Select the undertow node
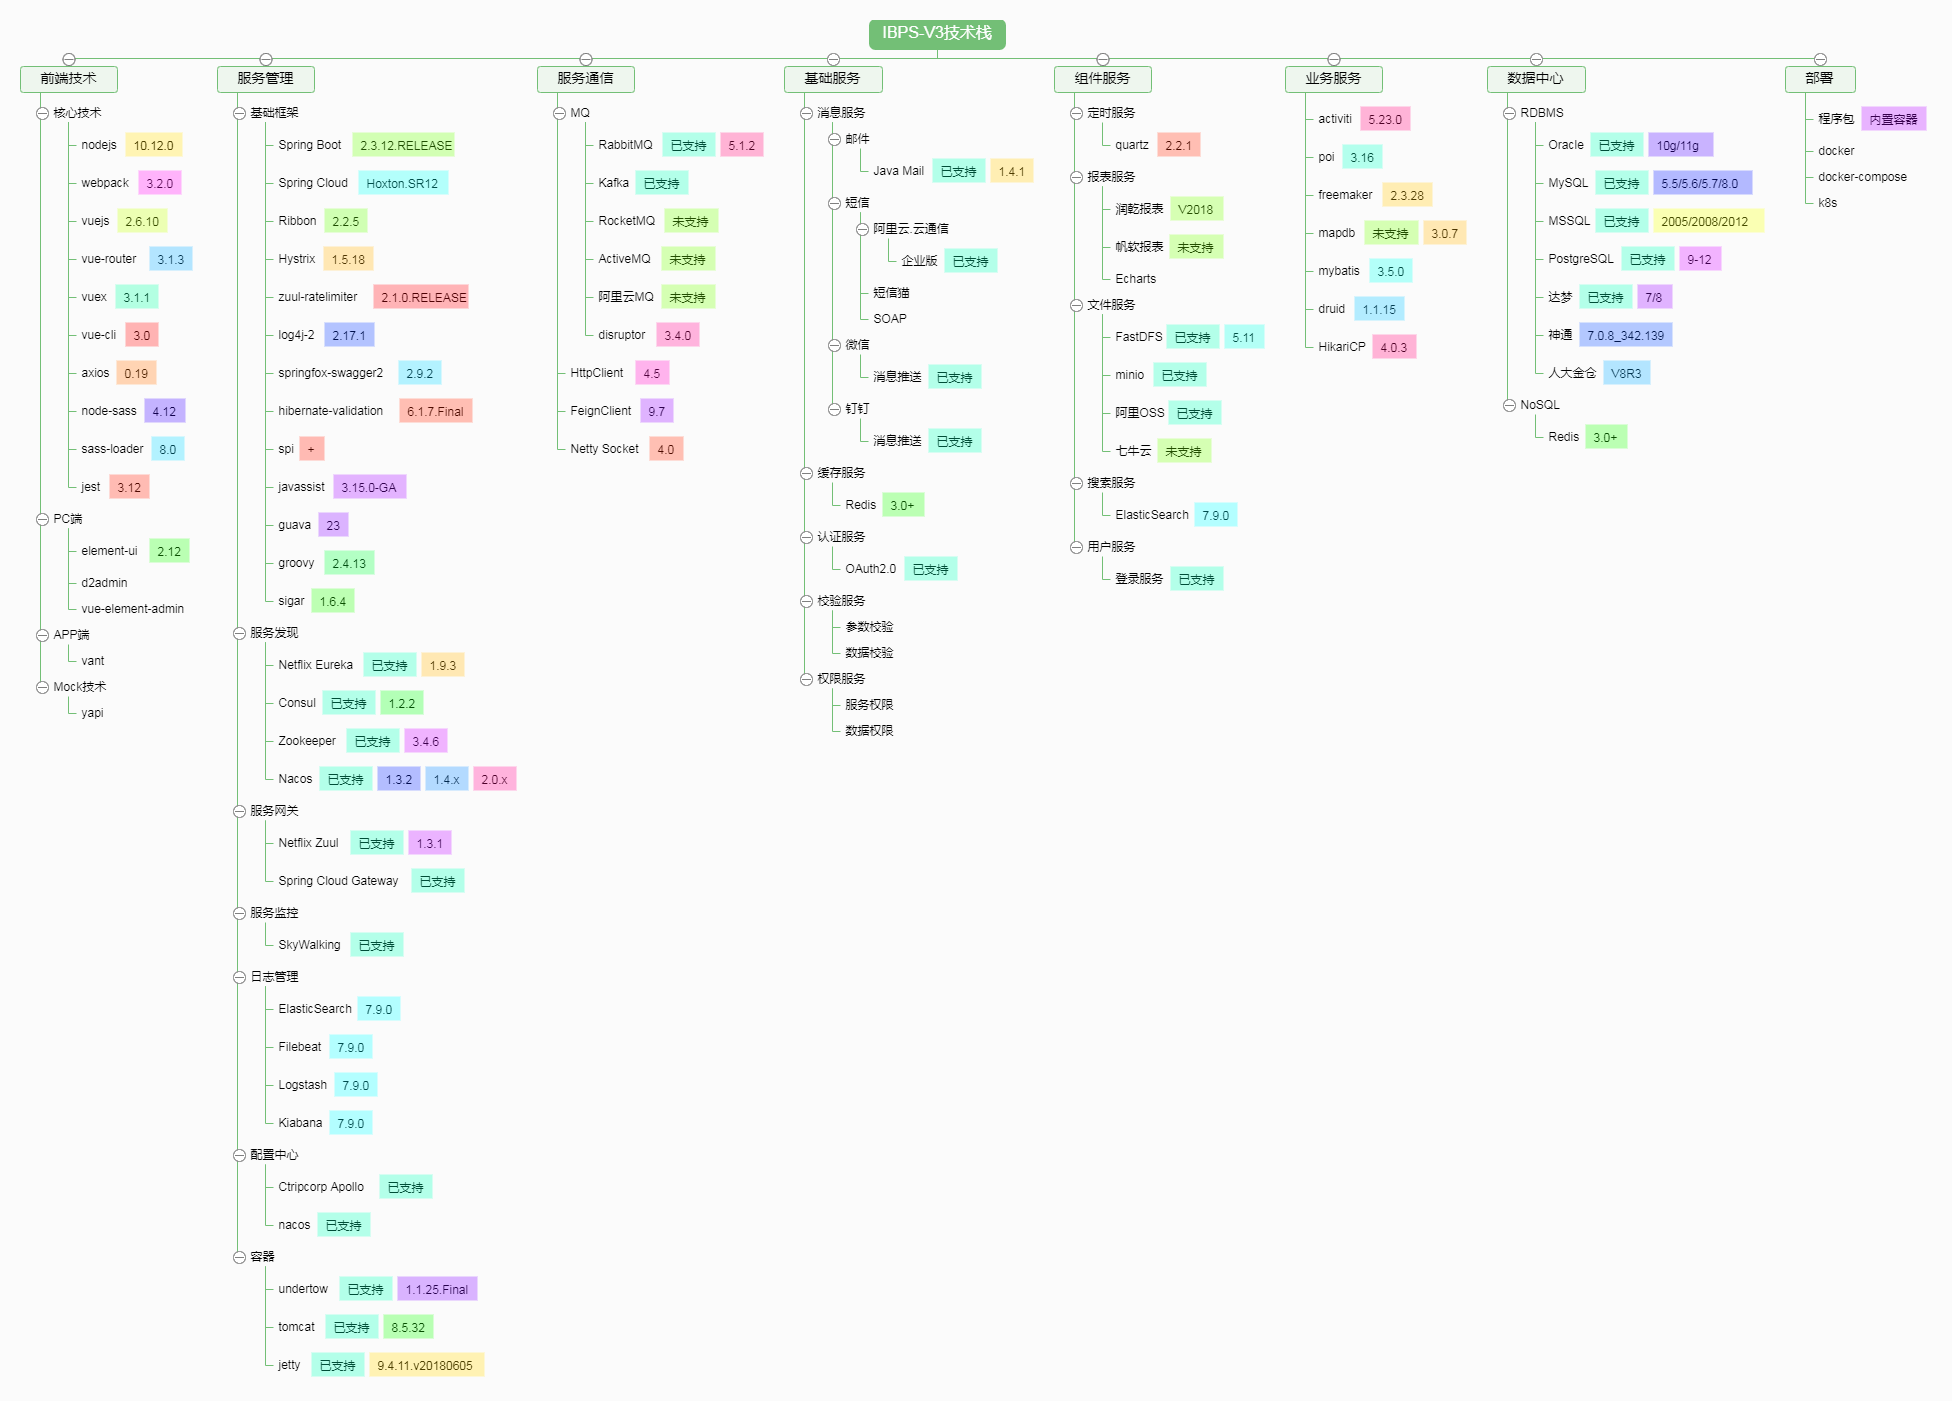The height and width of the screenshot is (1401, 1952). click(x=303, y=1289)
